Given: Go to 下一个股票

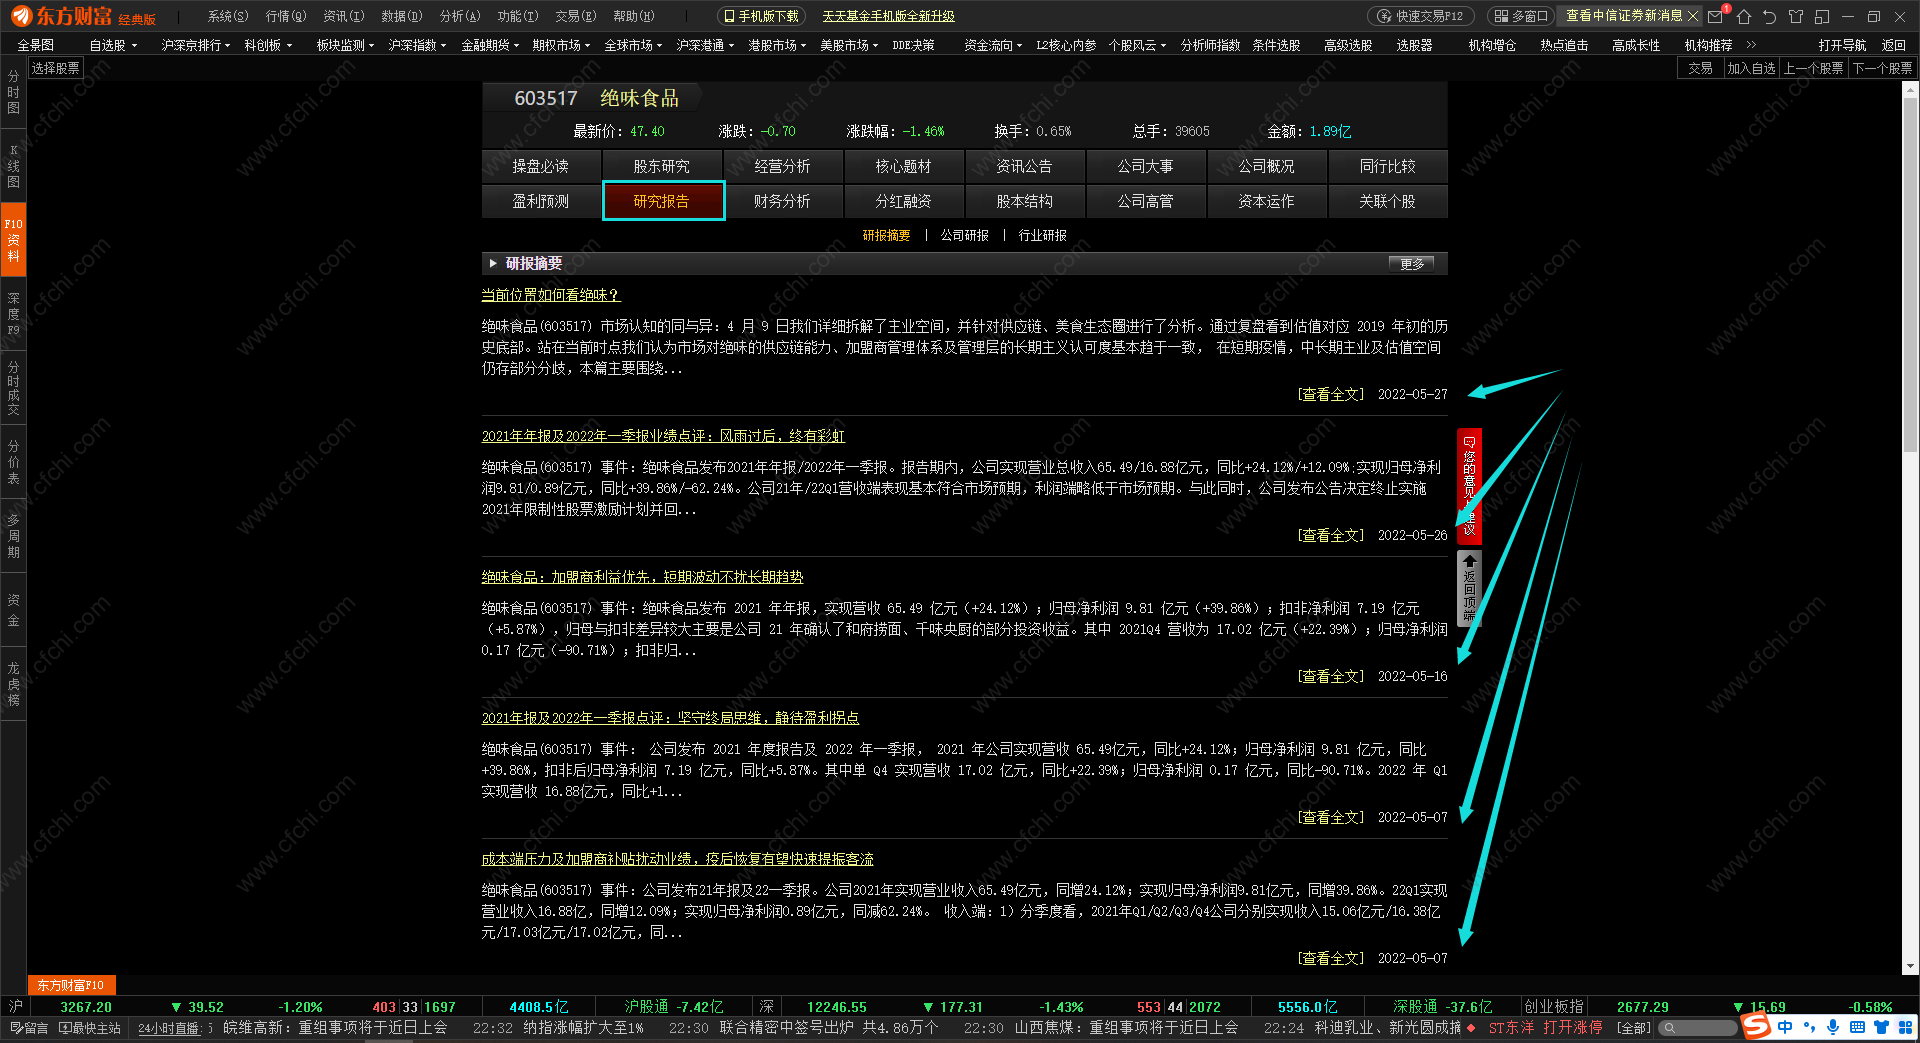Looking at the screenshot, I should tap(1883, 68).
